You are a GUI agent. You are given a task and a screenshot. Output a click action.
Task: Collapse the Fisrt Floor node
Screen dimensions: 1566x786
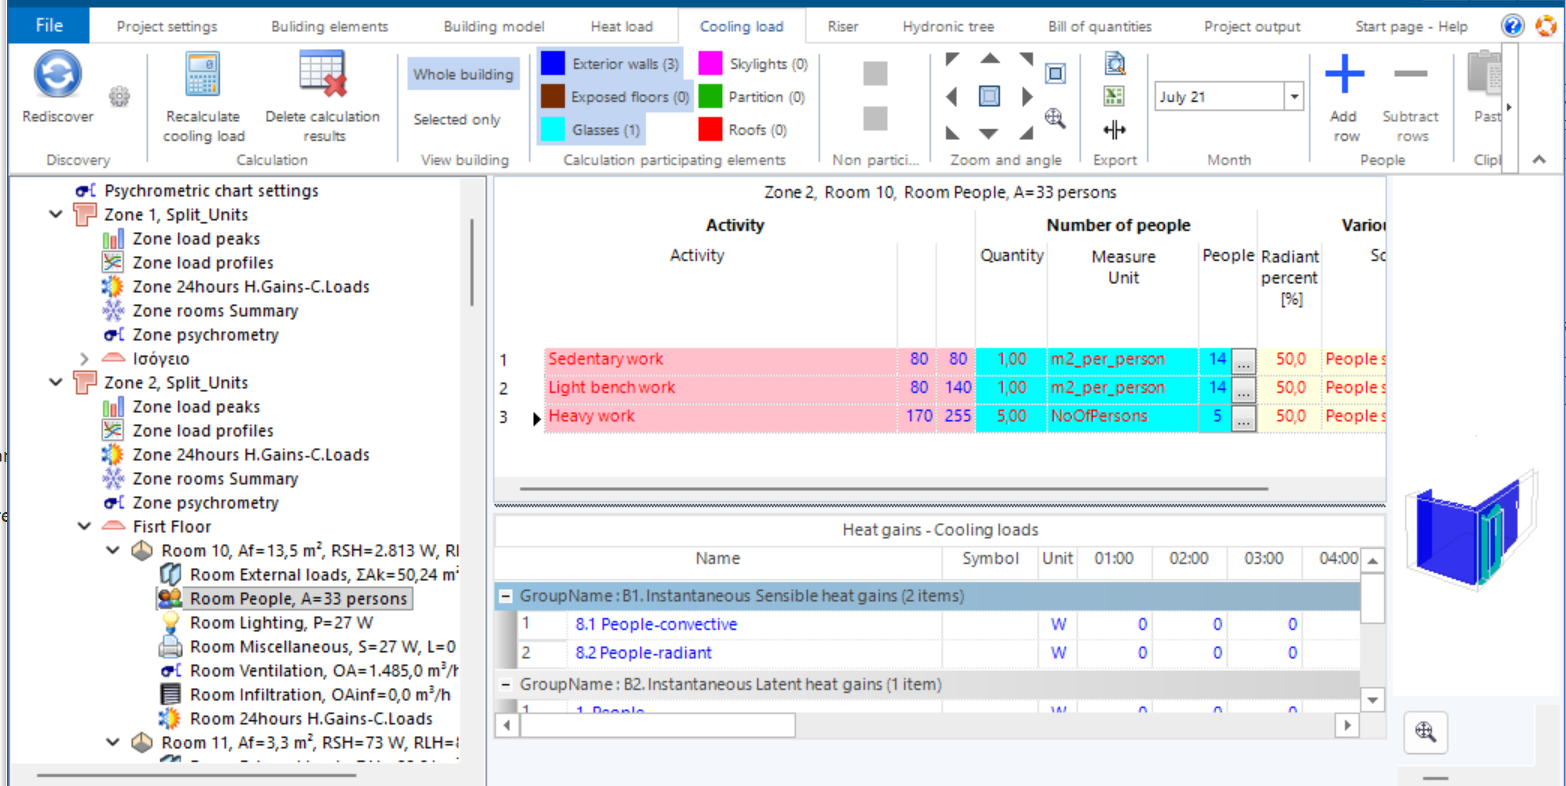[x=84, y=527]
